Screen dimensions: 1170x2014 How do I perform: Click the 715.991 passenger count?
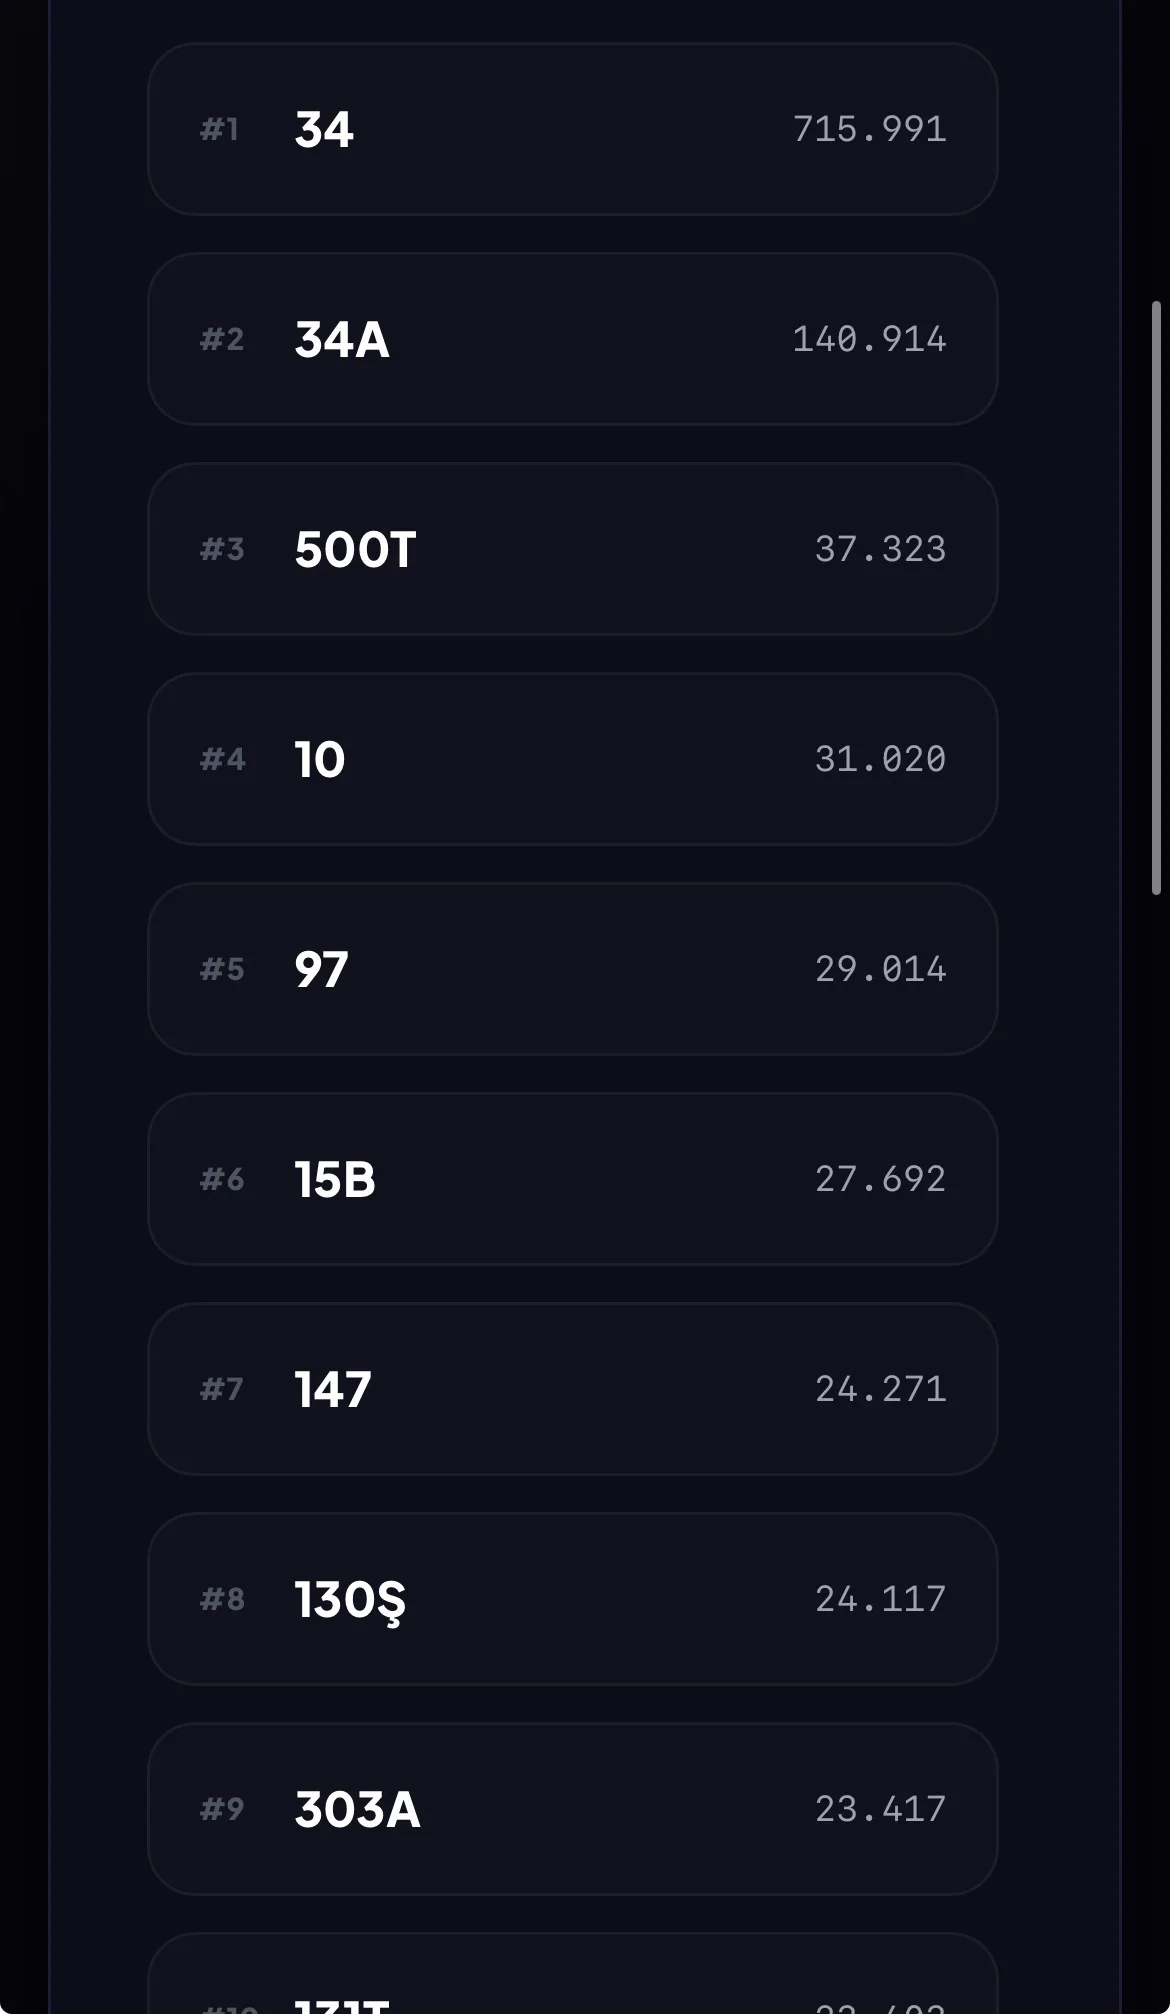coord(869,129)
